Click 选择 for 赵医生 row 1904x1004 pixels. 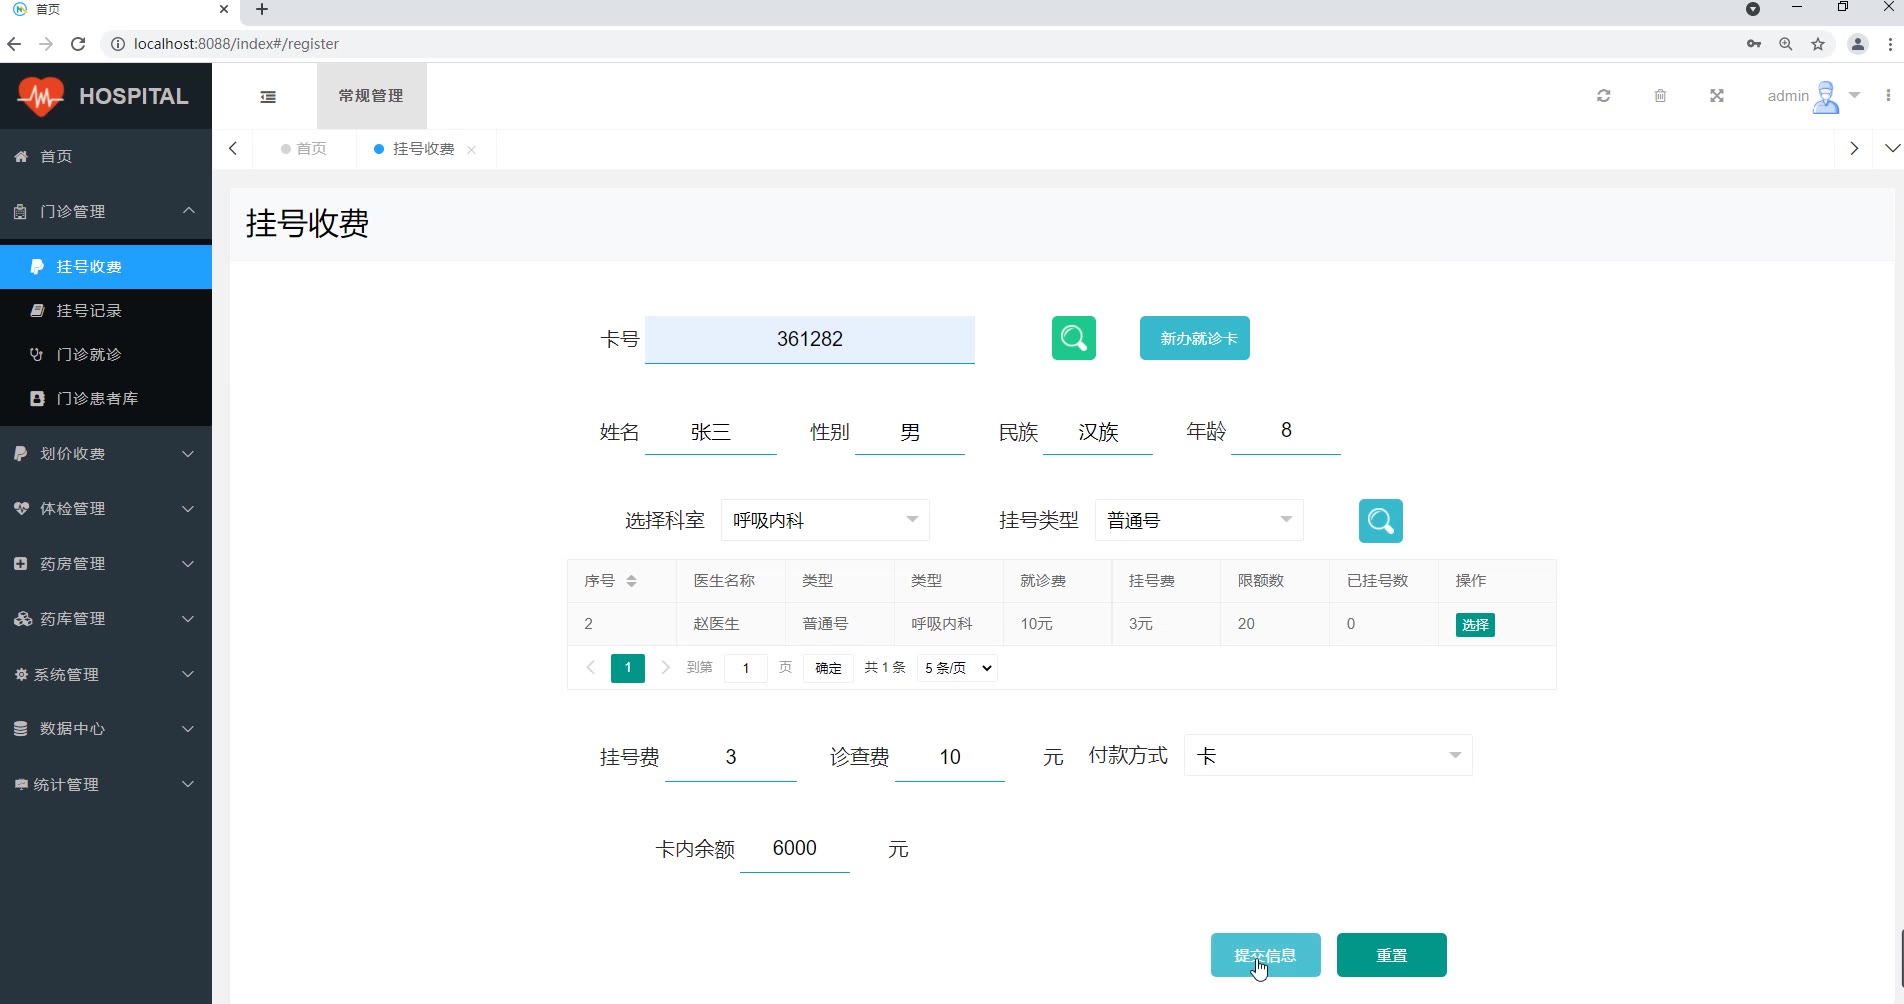click(x=1474, y=625)
